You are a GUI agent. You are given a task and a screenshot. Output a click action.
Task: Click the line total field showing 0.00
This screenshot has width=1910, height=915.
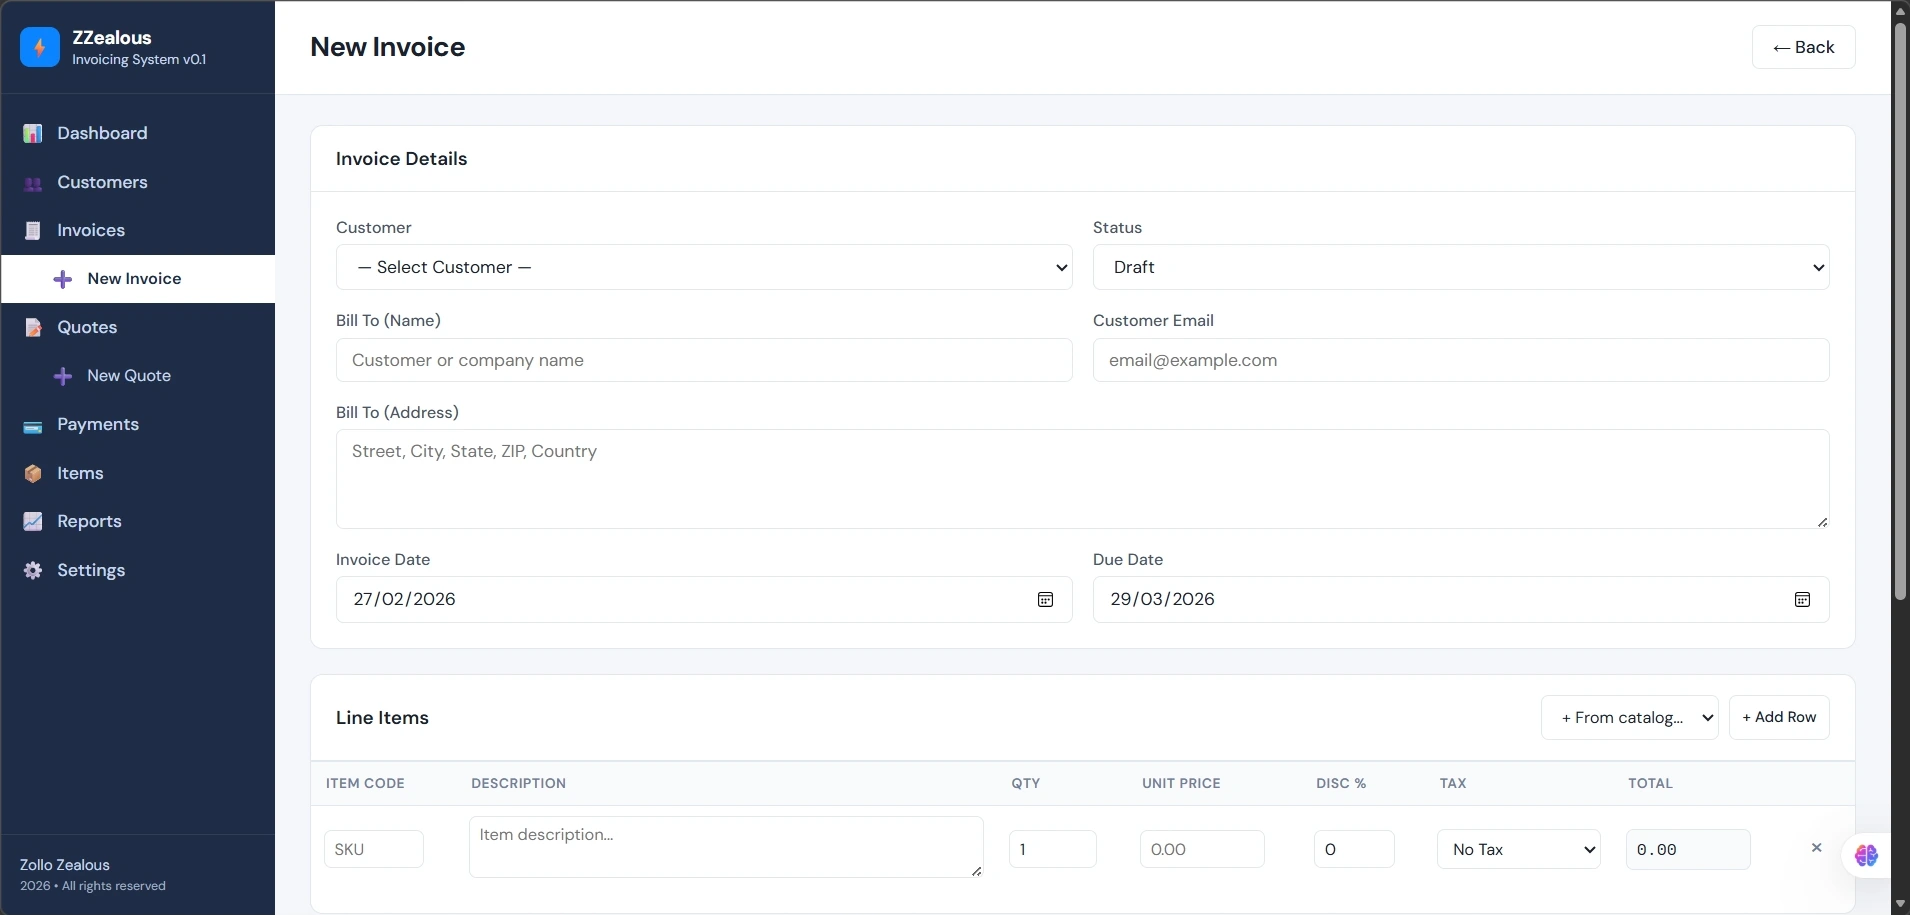coord(1688,849)
